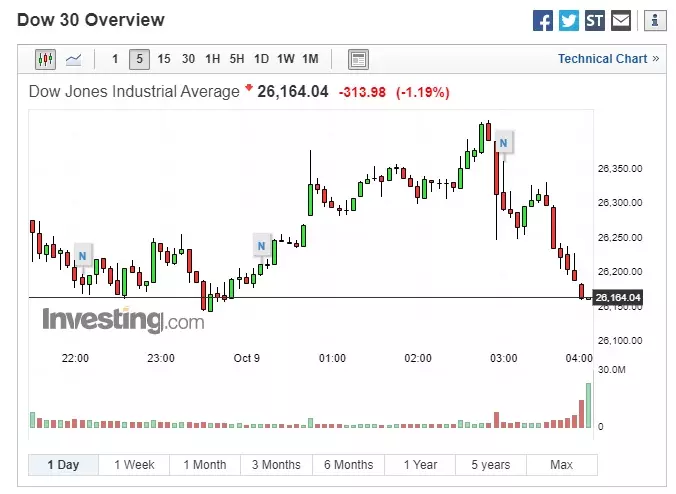Image resolution: width=676 pixels, height=494 pixels.
Task: Open the Technical Chart link
Action: (608, 59)
